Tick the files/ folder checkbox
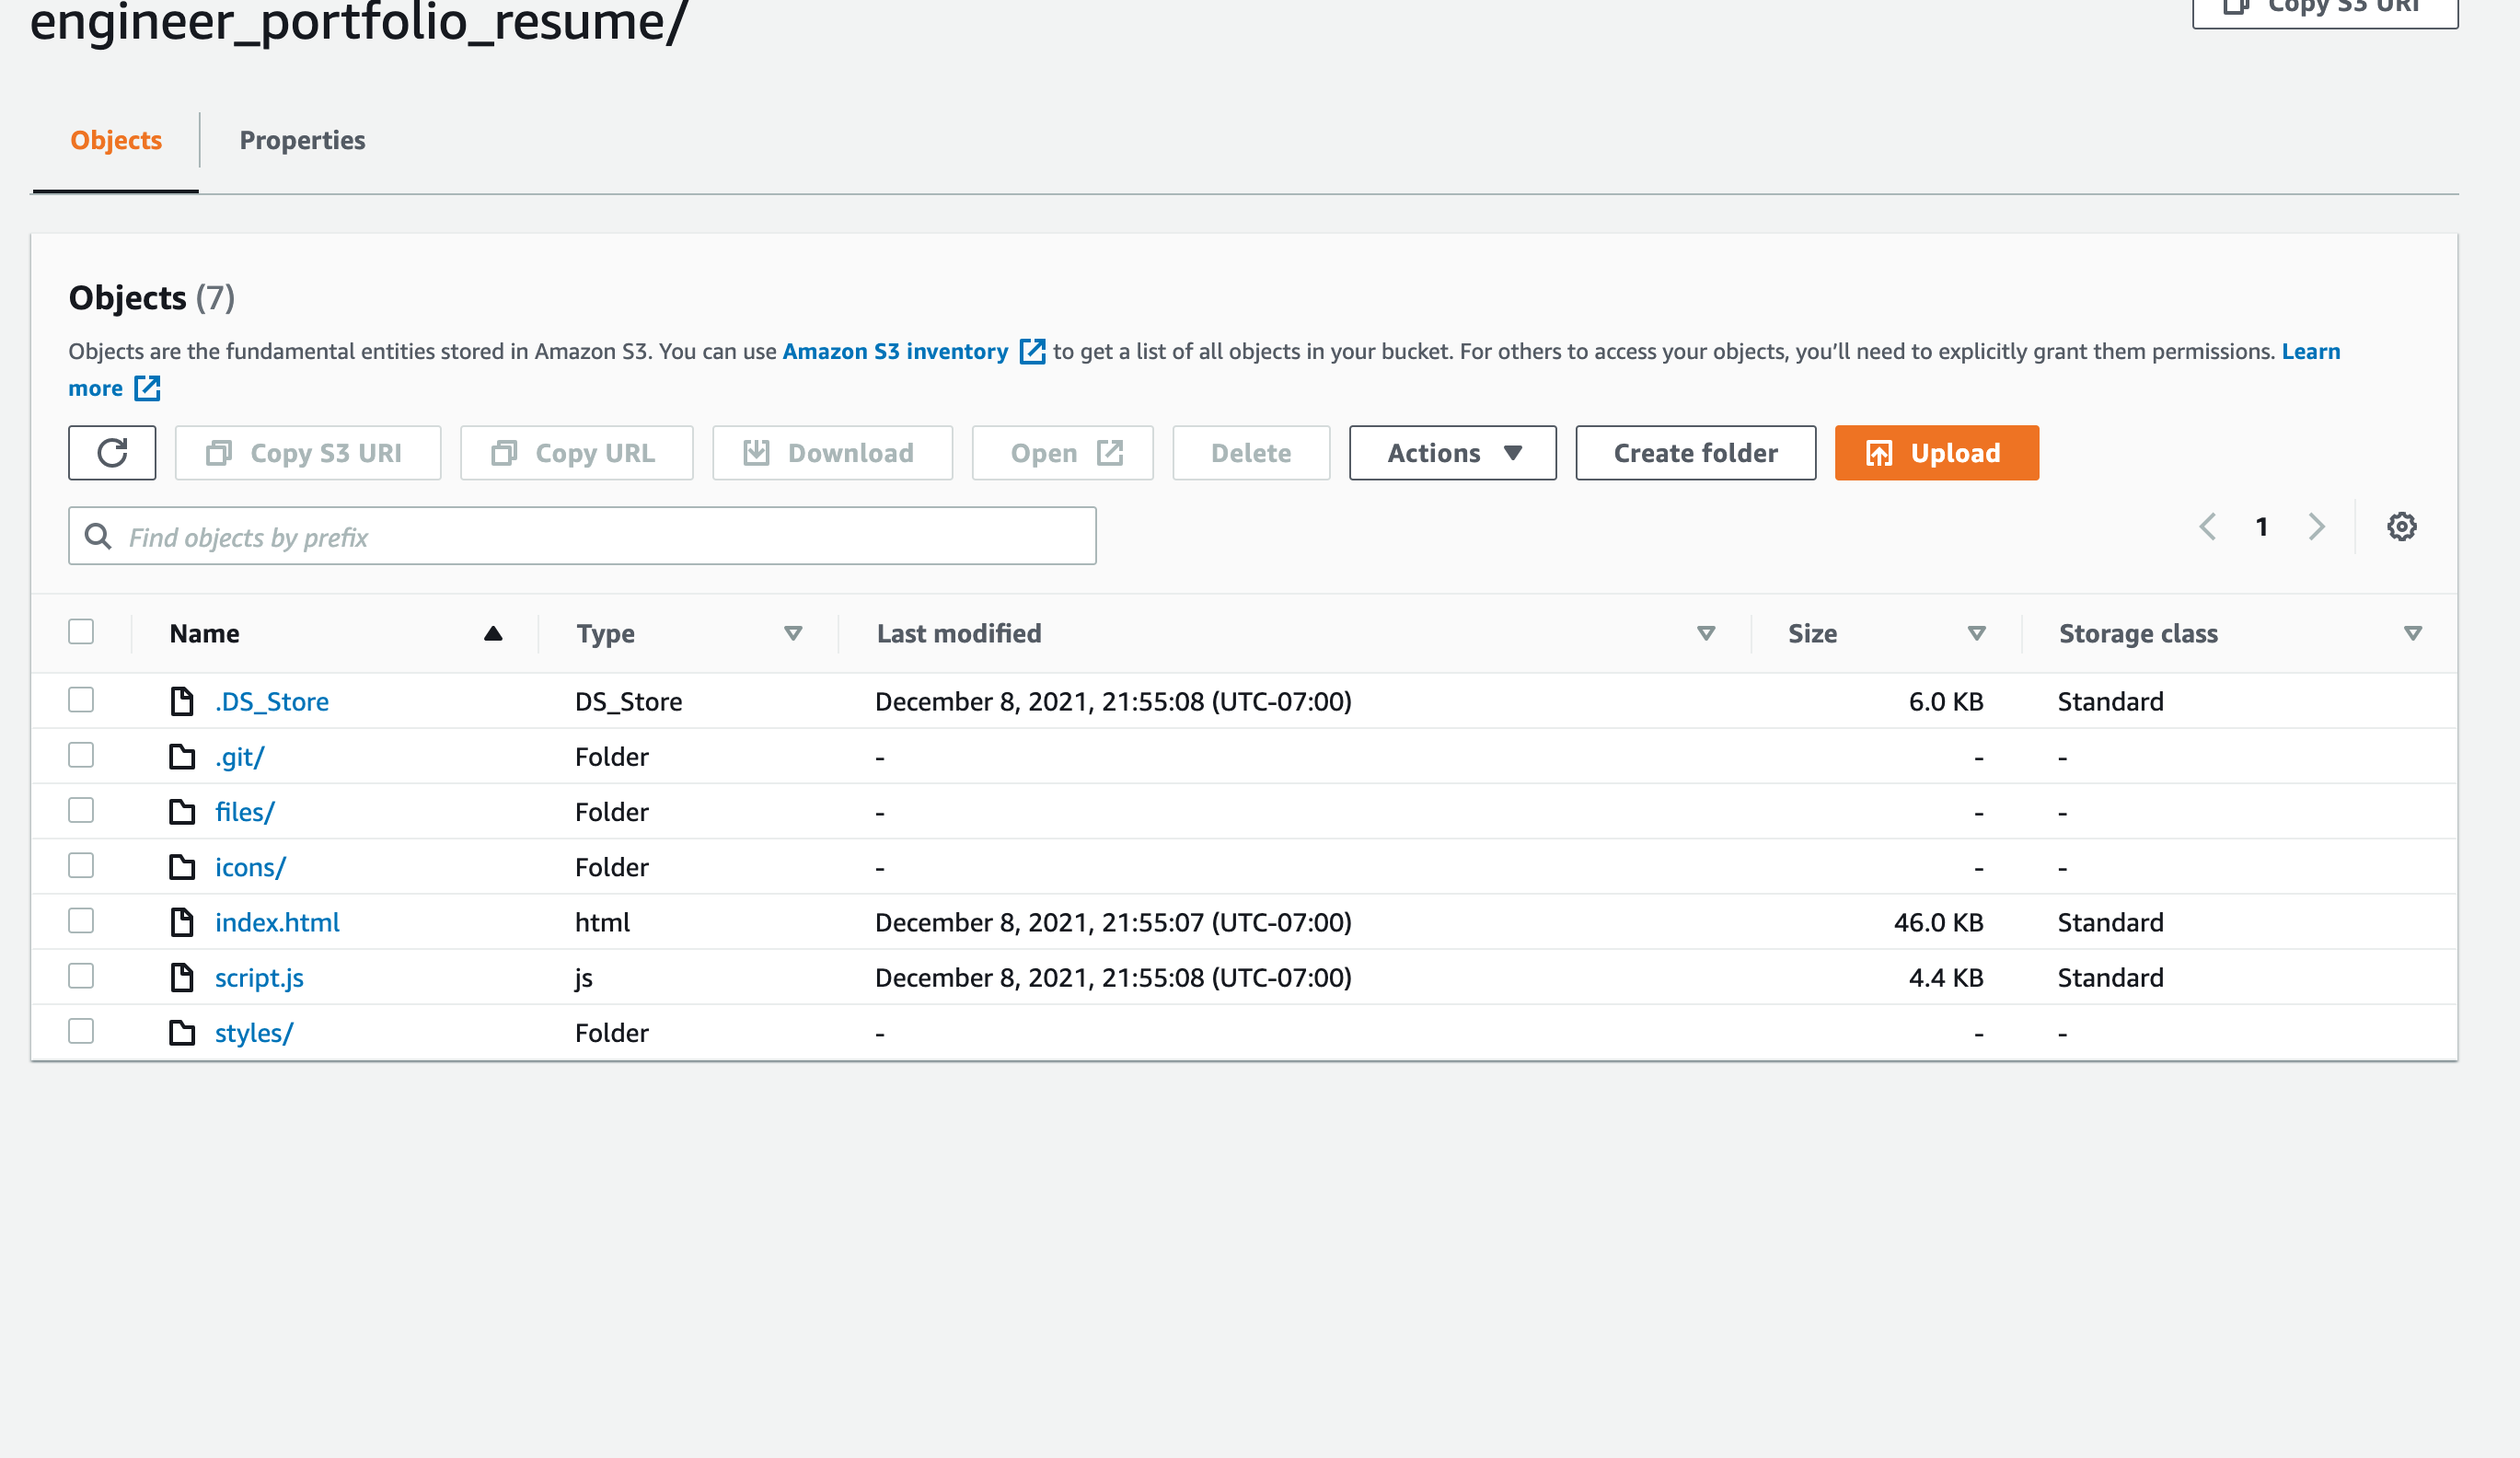The width and height of the screenshot is (2520, 1458). (81, 810)
